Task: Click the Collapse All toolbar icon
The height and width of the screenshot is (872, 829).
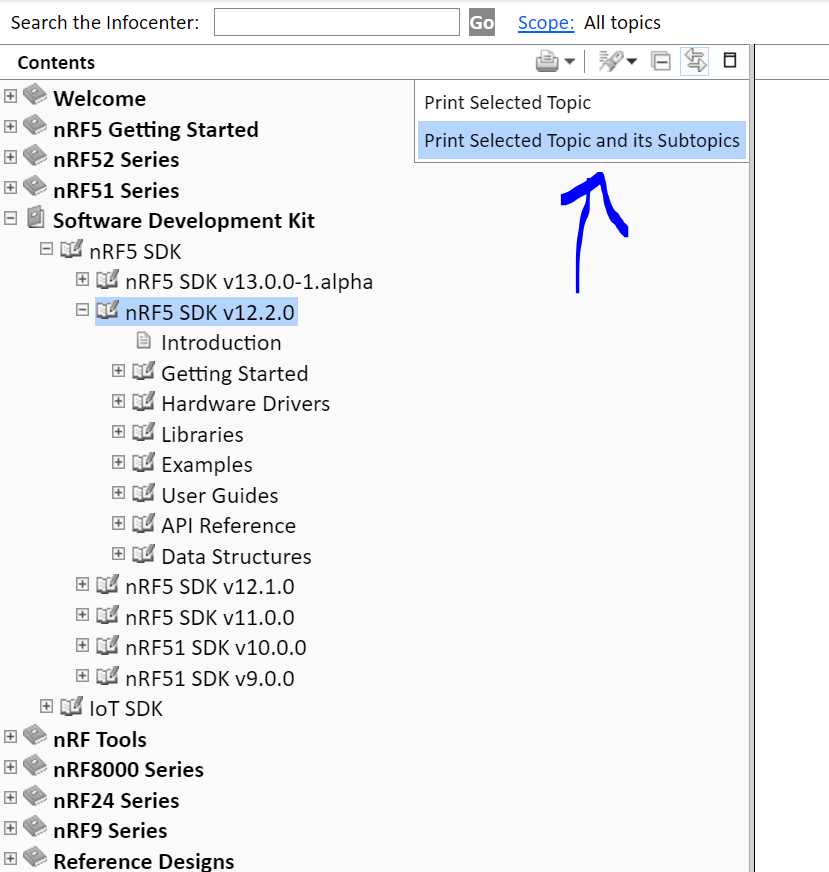Action: [x=661, y=61]
